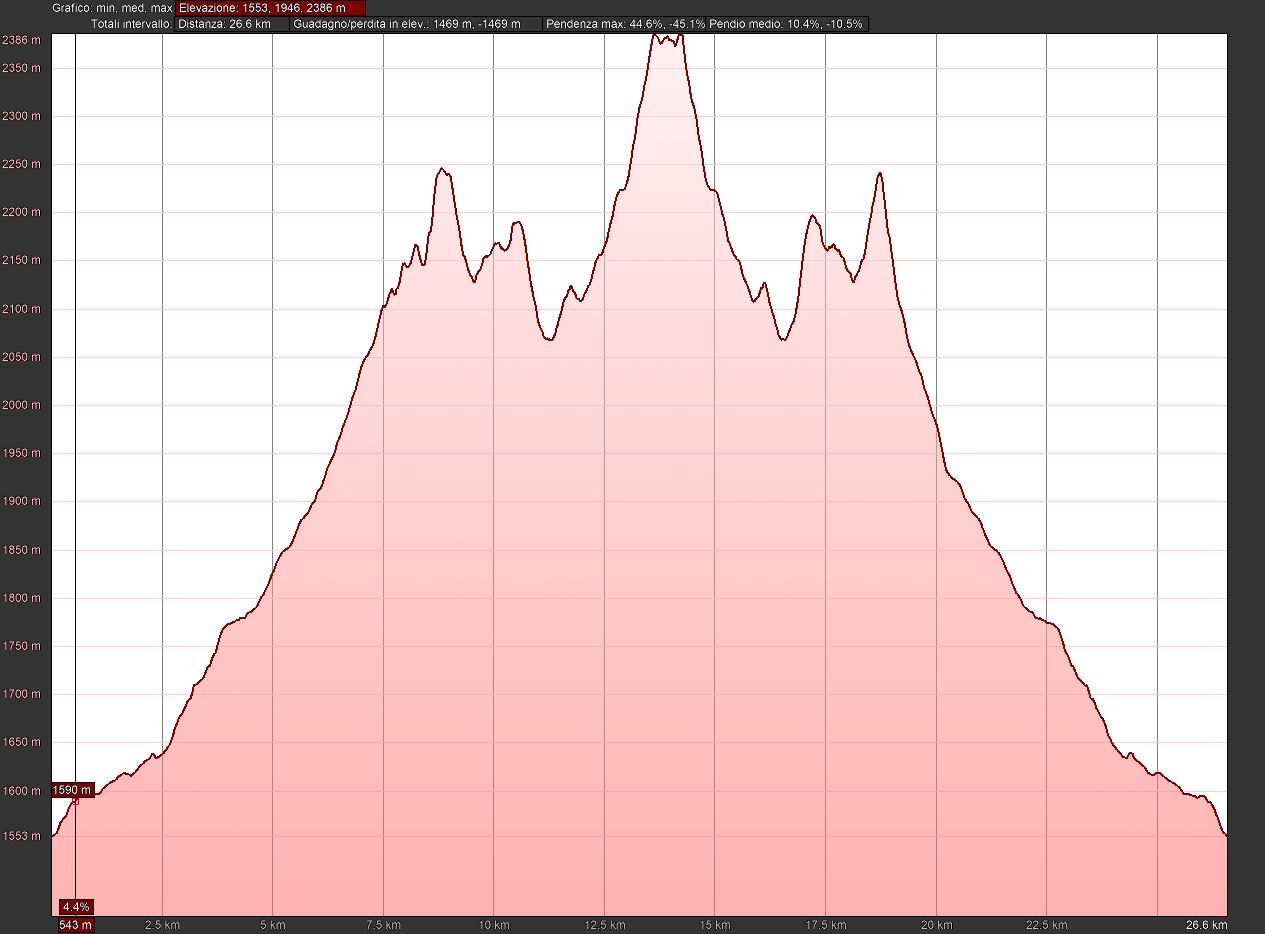Click the '22.5 km' x-axis label
The width and height of the screenshot is (1265, 934).
[1046, 925]
